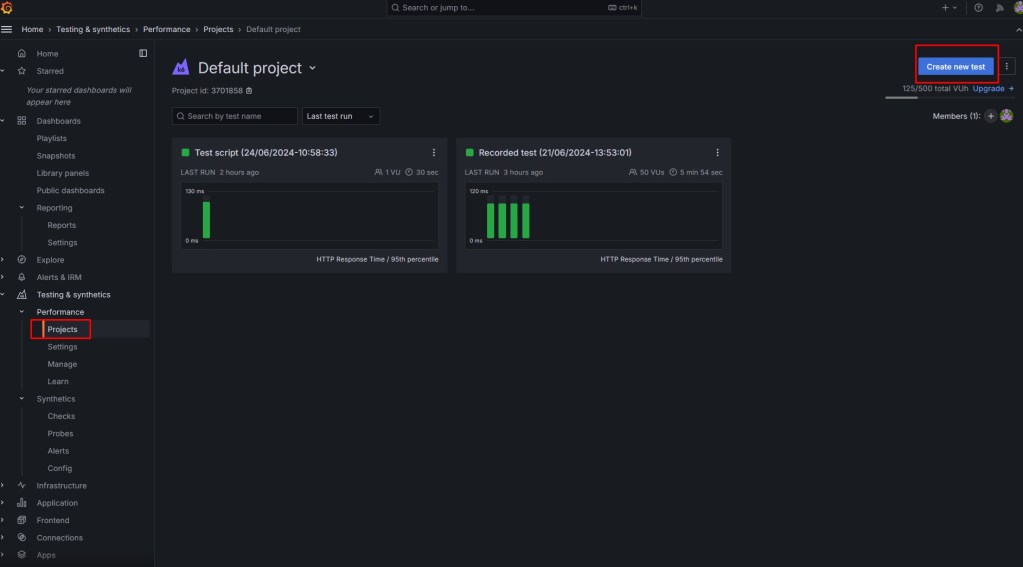
Task: Dock the sidebar using the panel icon
Action: (143, 53)
